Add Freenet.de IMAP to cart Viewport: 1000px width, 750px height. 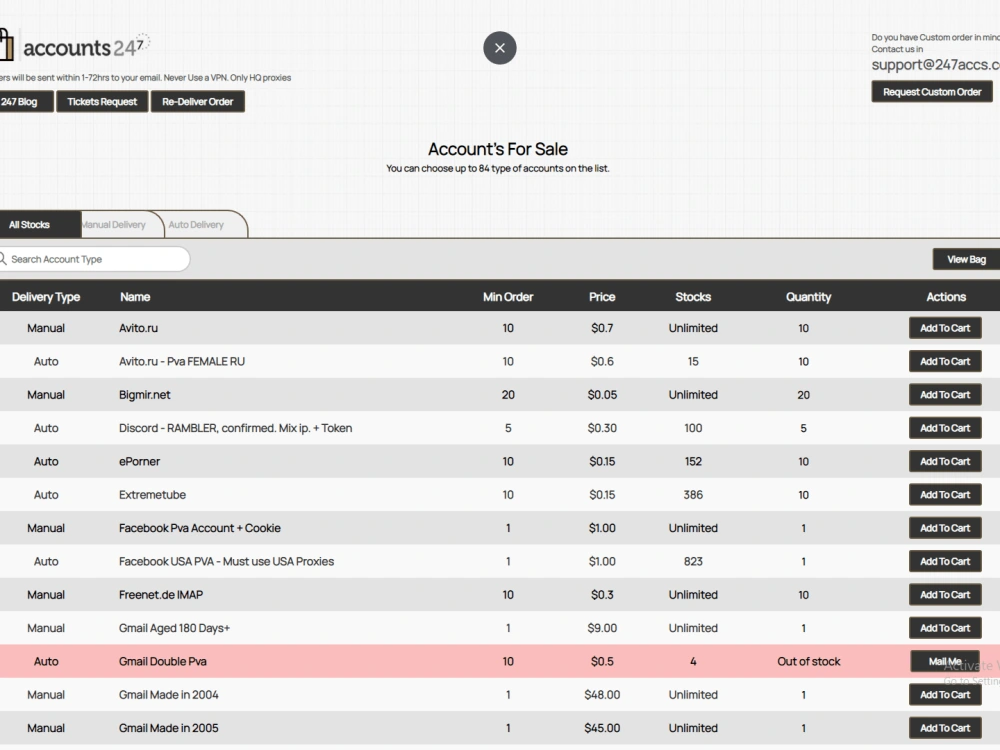945,594
